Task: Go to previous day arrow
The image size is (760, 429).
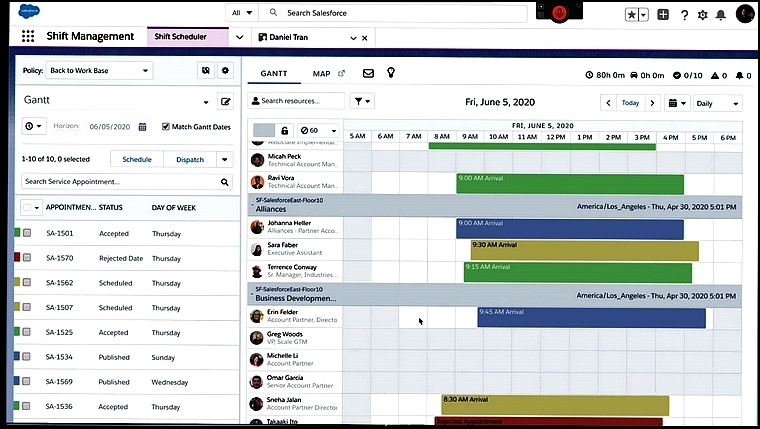Action: coord(608,103)
